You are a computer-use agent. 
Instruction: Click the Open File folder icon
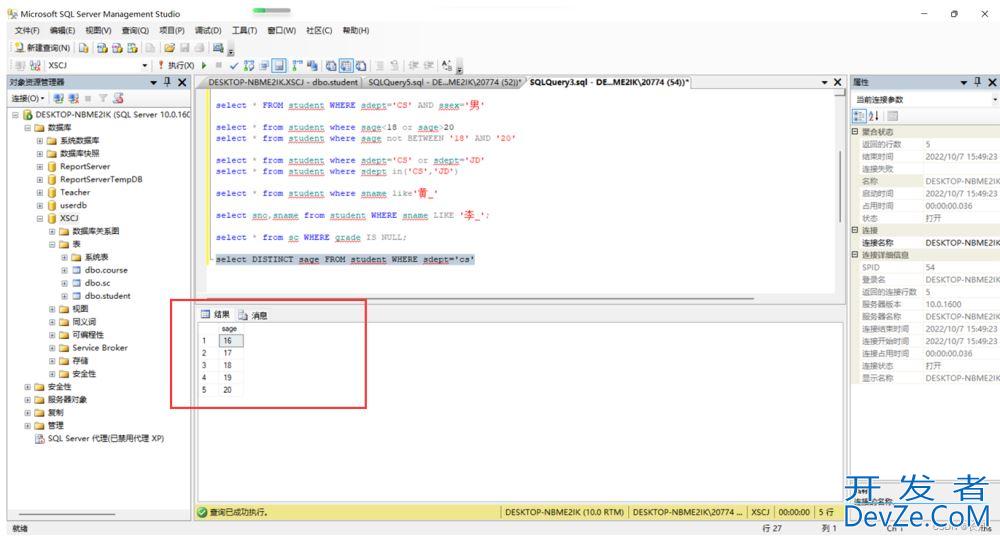point(169,48)
